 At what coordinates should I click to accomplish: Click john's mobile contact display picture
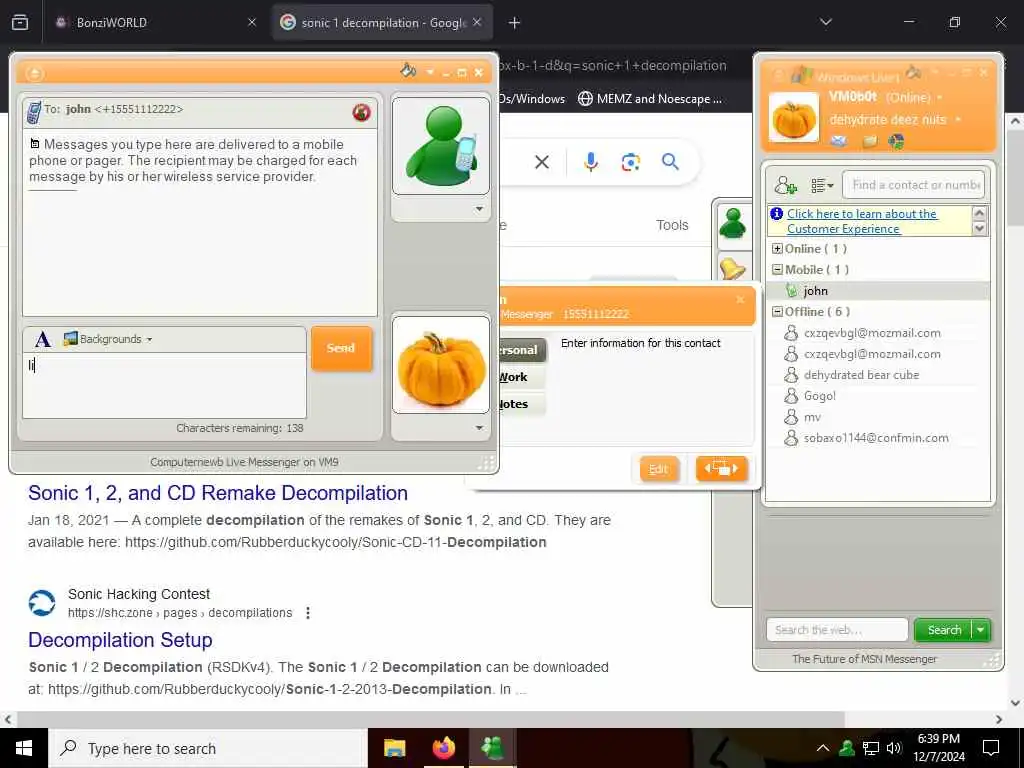pyautogui.click(x=441, y=146)
